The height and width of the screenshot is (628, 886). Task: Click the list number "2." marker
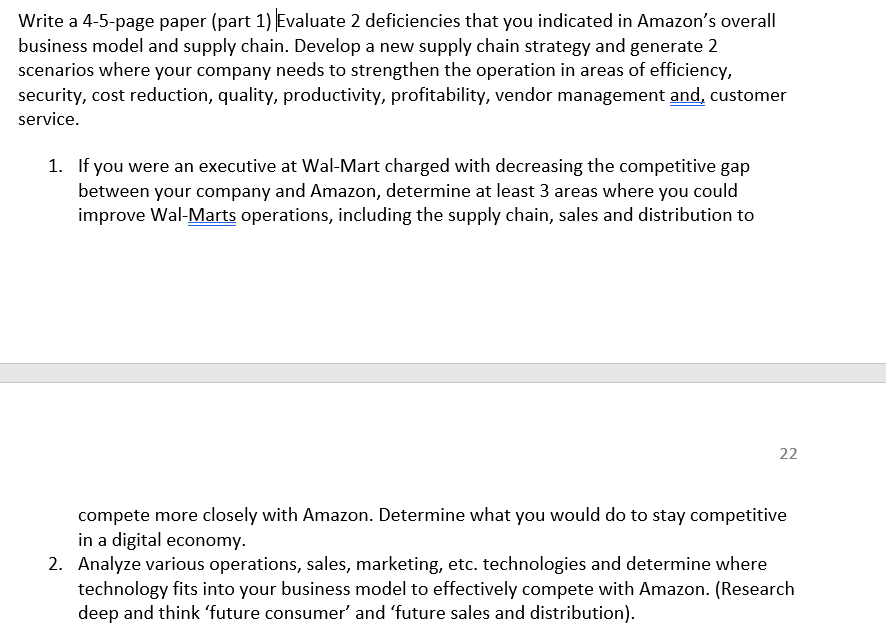[55, 564]
